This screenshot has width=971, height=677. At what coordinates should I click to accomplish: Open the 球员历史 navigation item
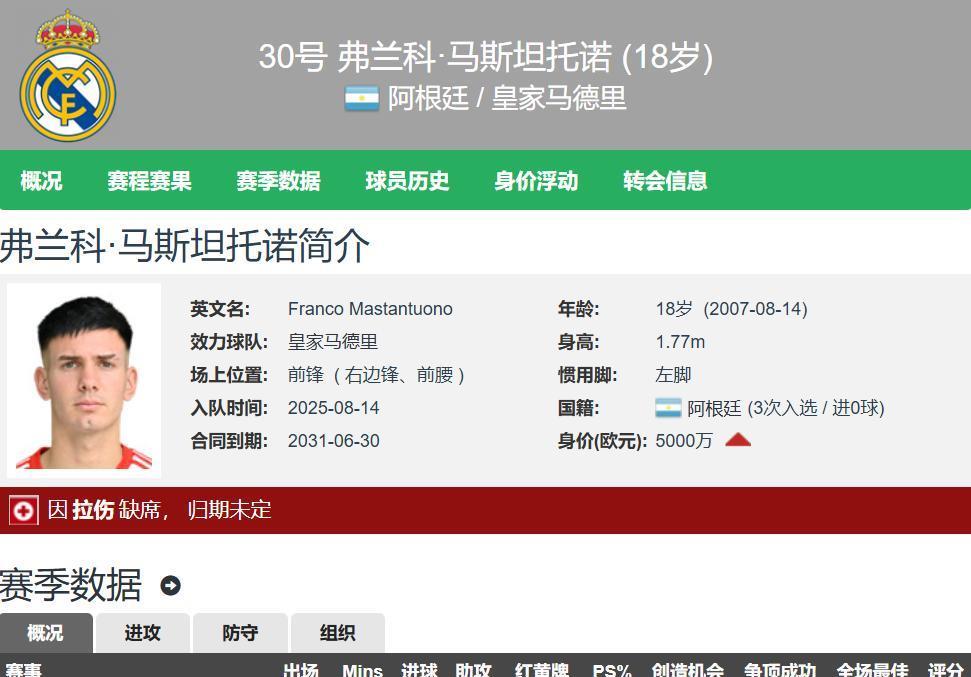pyautogui.click(x=406, y=181)
